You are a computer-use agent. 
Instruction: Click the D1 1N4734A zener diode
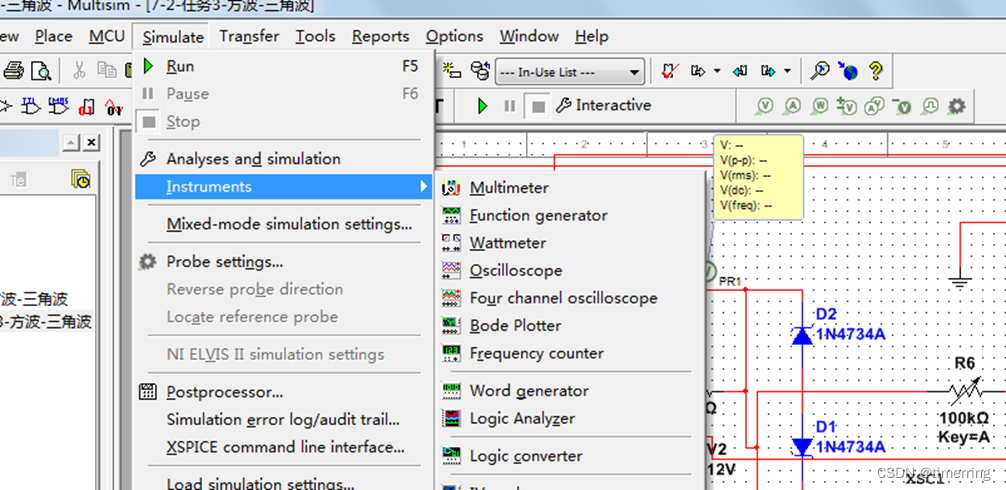point(803,446)
